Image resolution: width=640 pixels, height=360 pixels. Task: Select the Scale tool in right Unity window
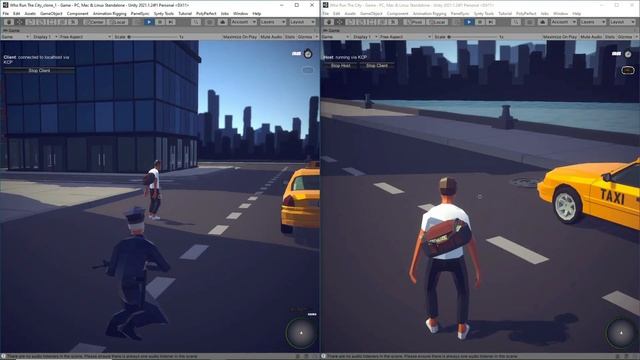(360, 22)
